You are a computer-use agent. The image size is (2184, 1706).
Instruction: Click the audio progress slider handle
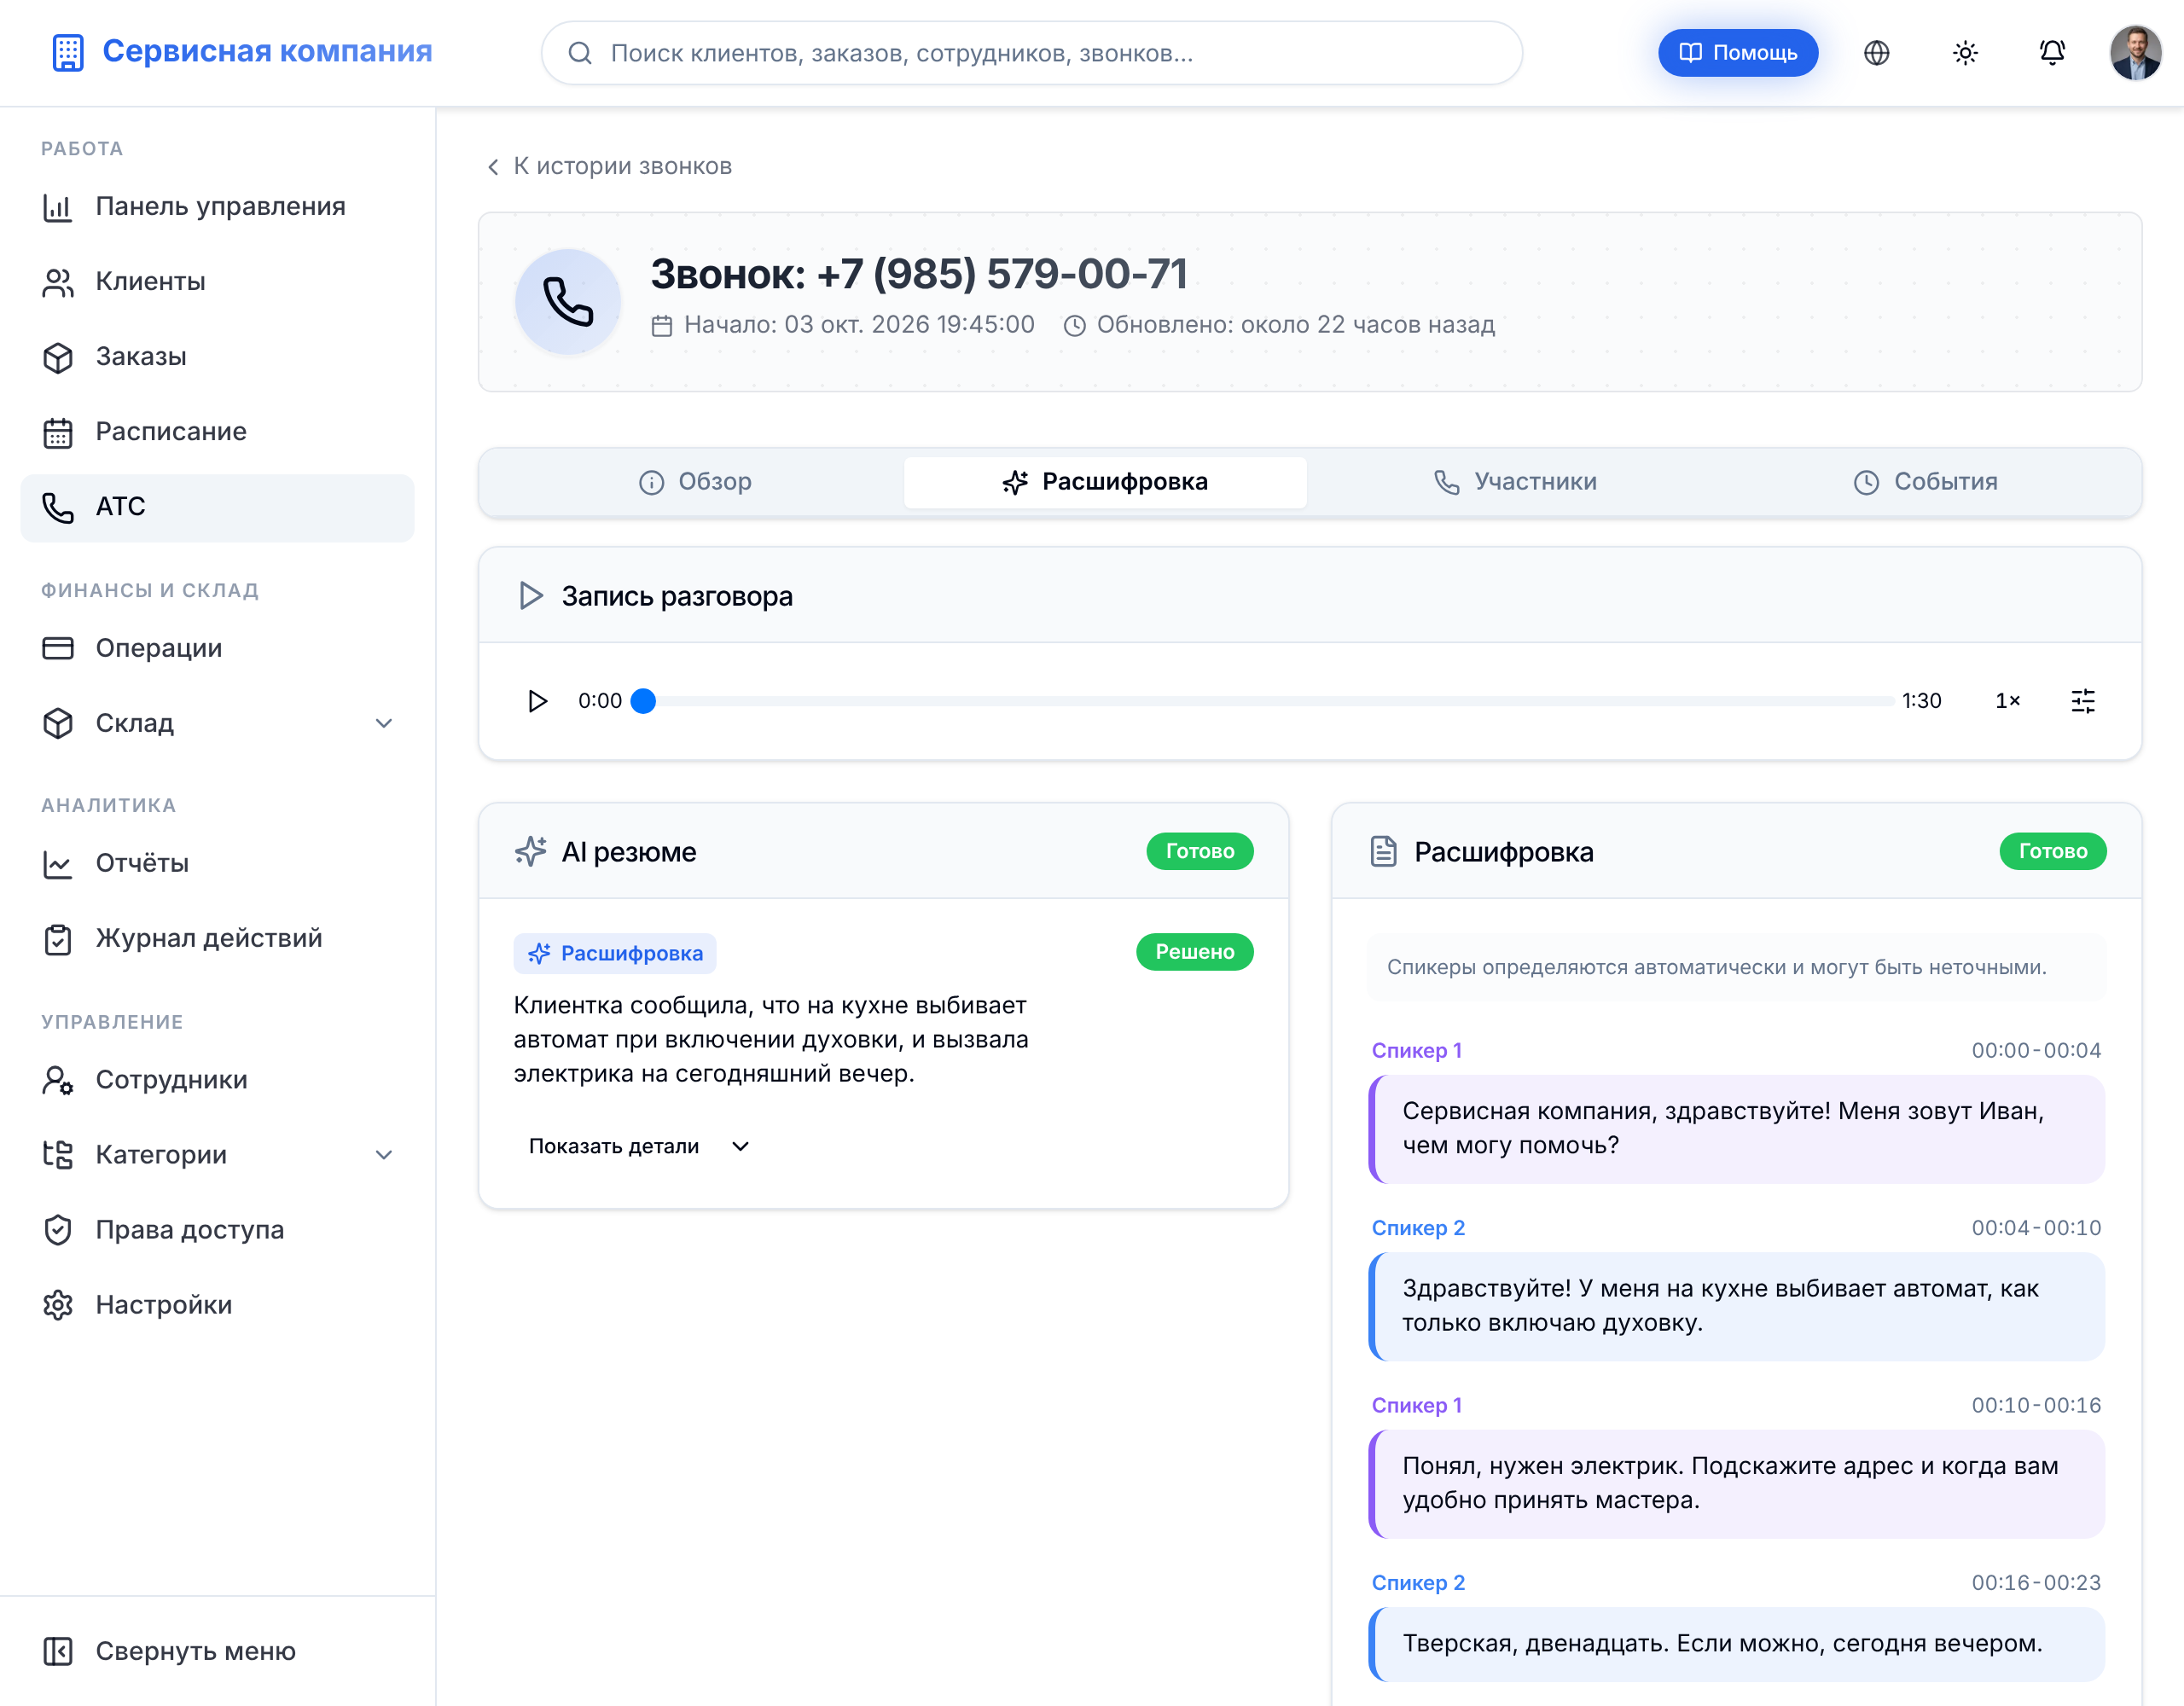coord(644,701)
